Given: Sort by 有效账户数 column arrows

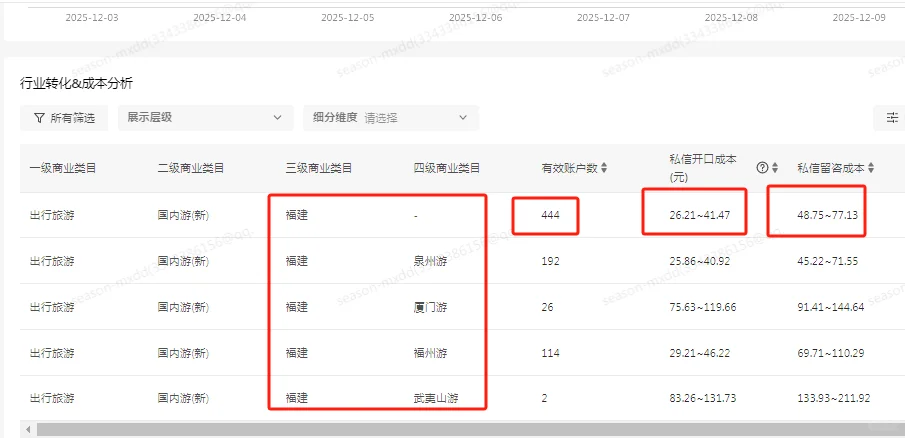Looking at the screenshot, I should coord(604,169).
